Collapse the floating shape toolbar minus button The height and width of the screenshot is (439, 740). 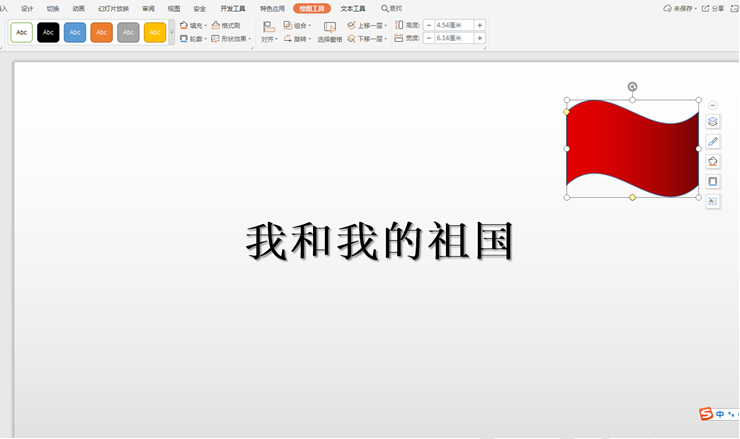pos(713,105)
